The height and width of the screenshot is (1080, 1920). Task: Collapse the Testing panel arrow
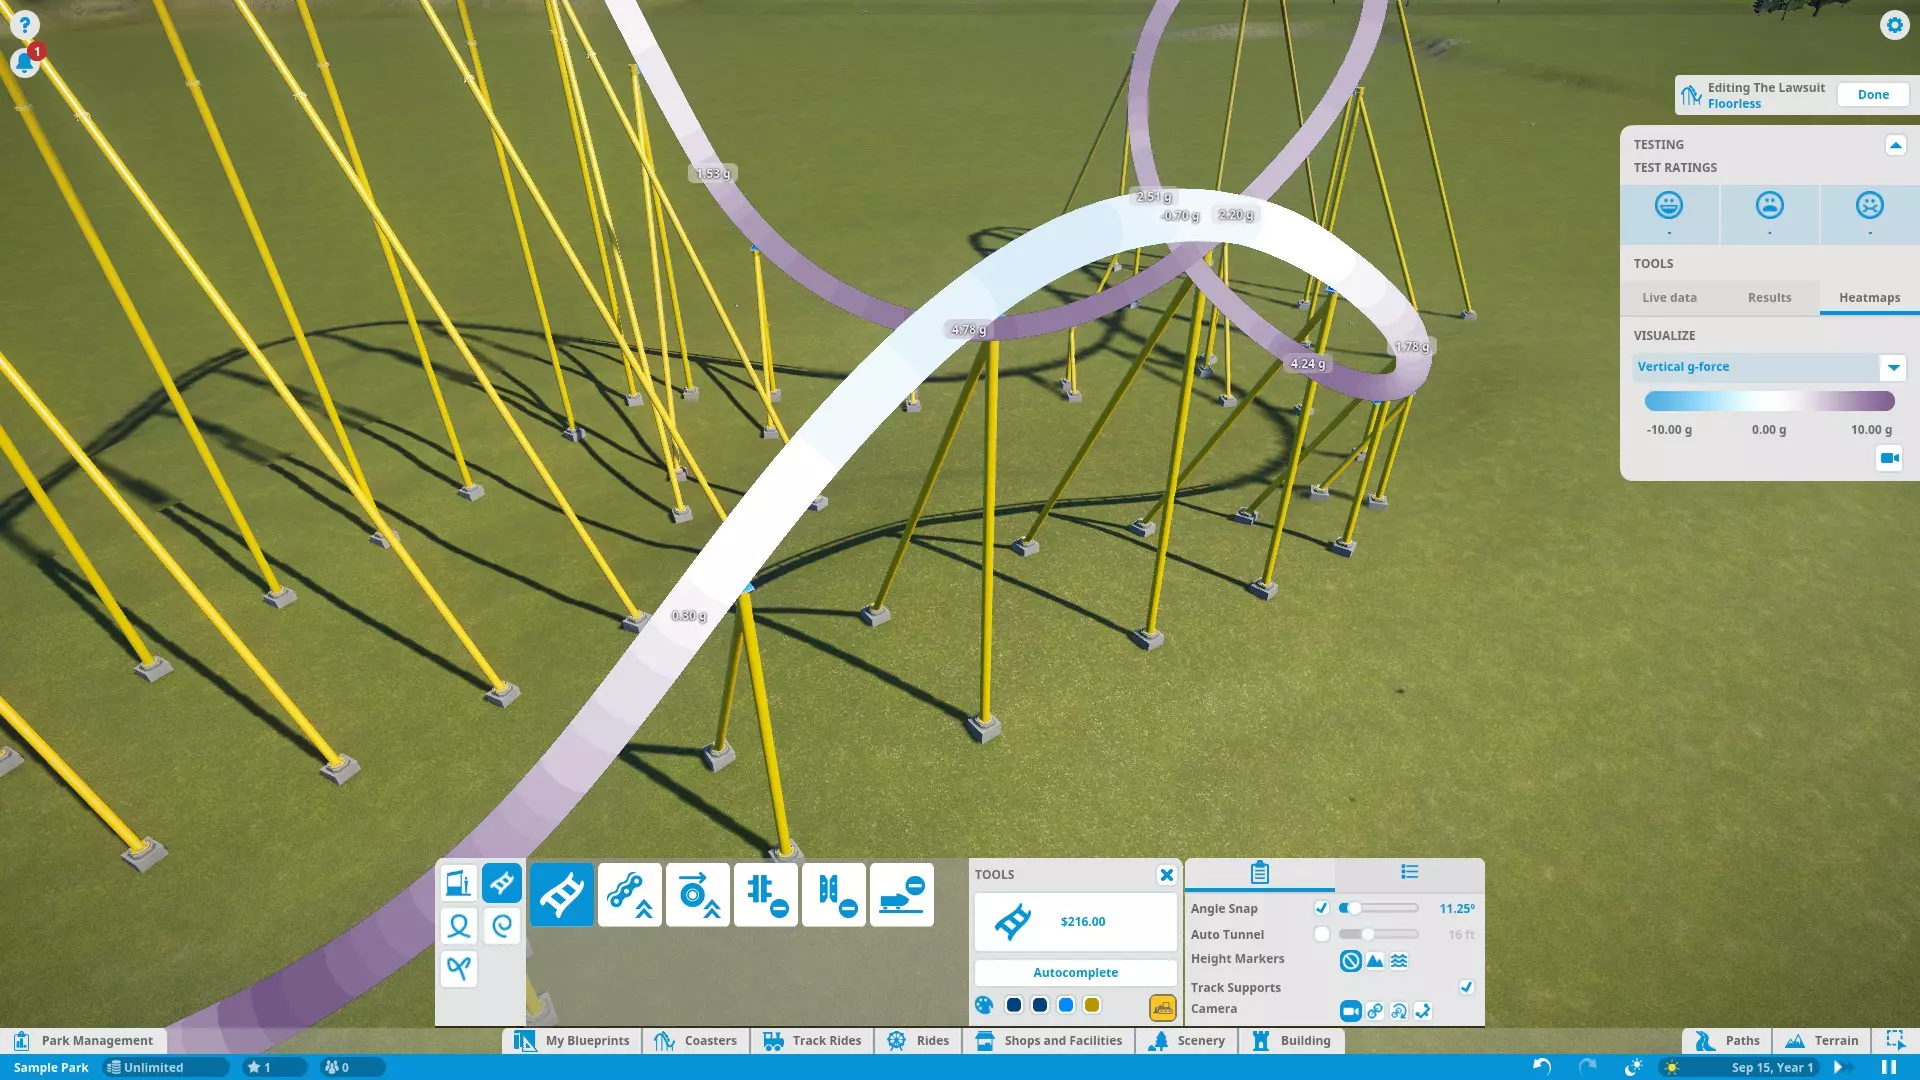click(x=1895, y=145)
